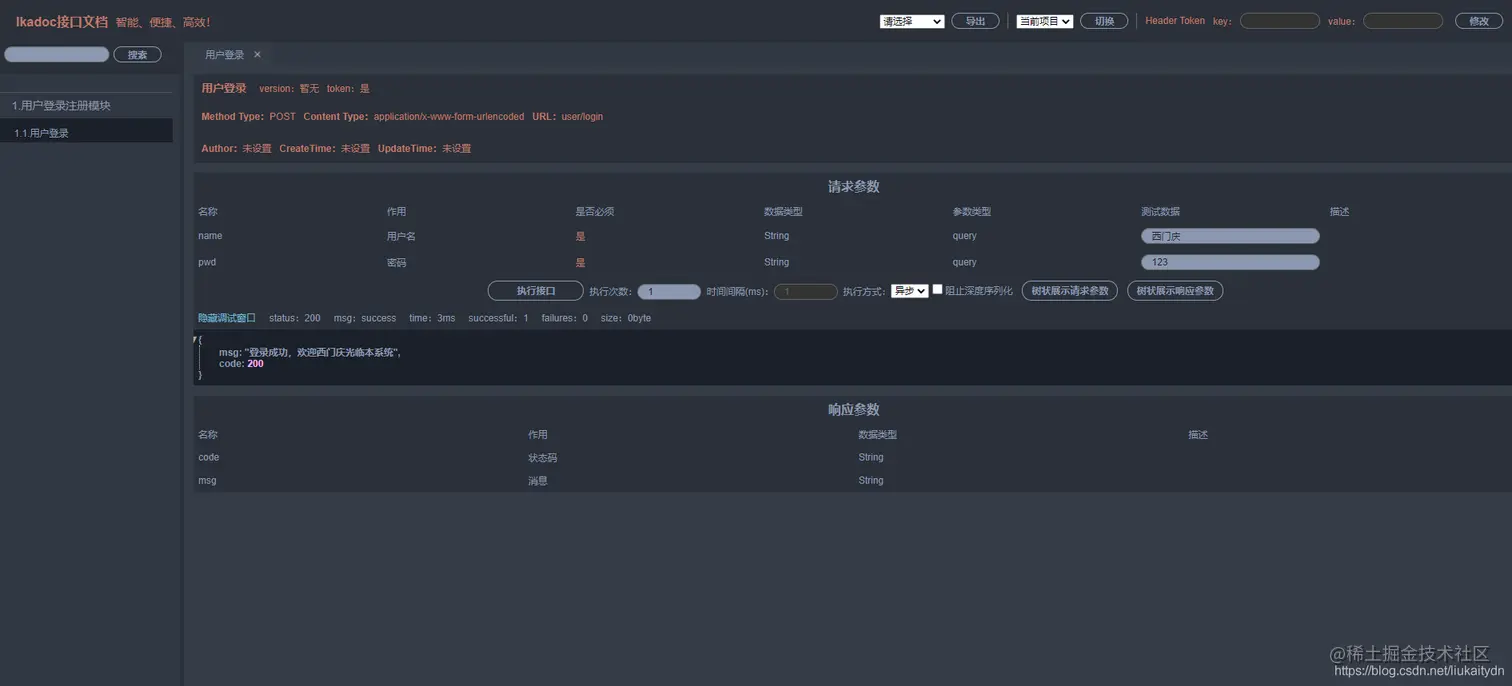Click the Method Type value POST
The height and width of the screenshot is (686, 1512).
pyautogui.click(x=282, y=117)
